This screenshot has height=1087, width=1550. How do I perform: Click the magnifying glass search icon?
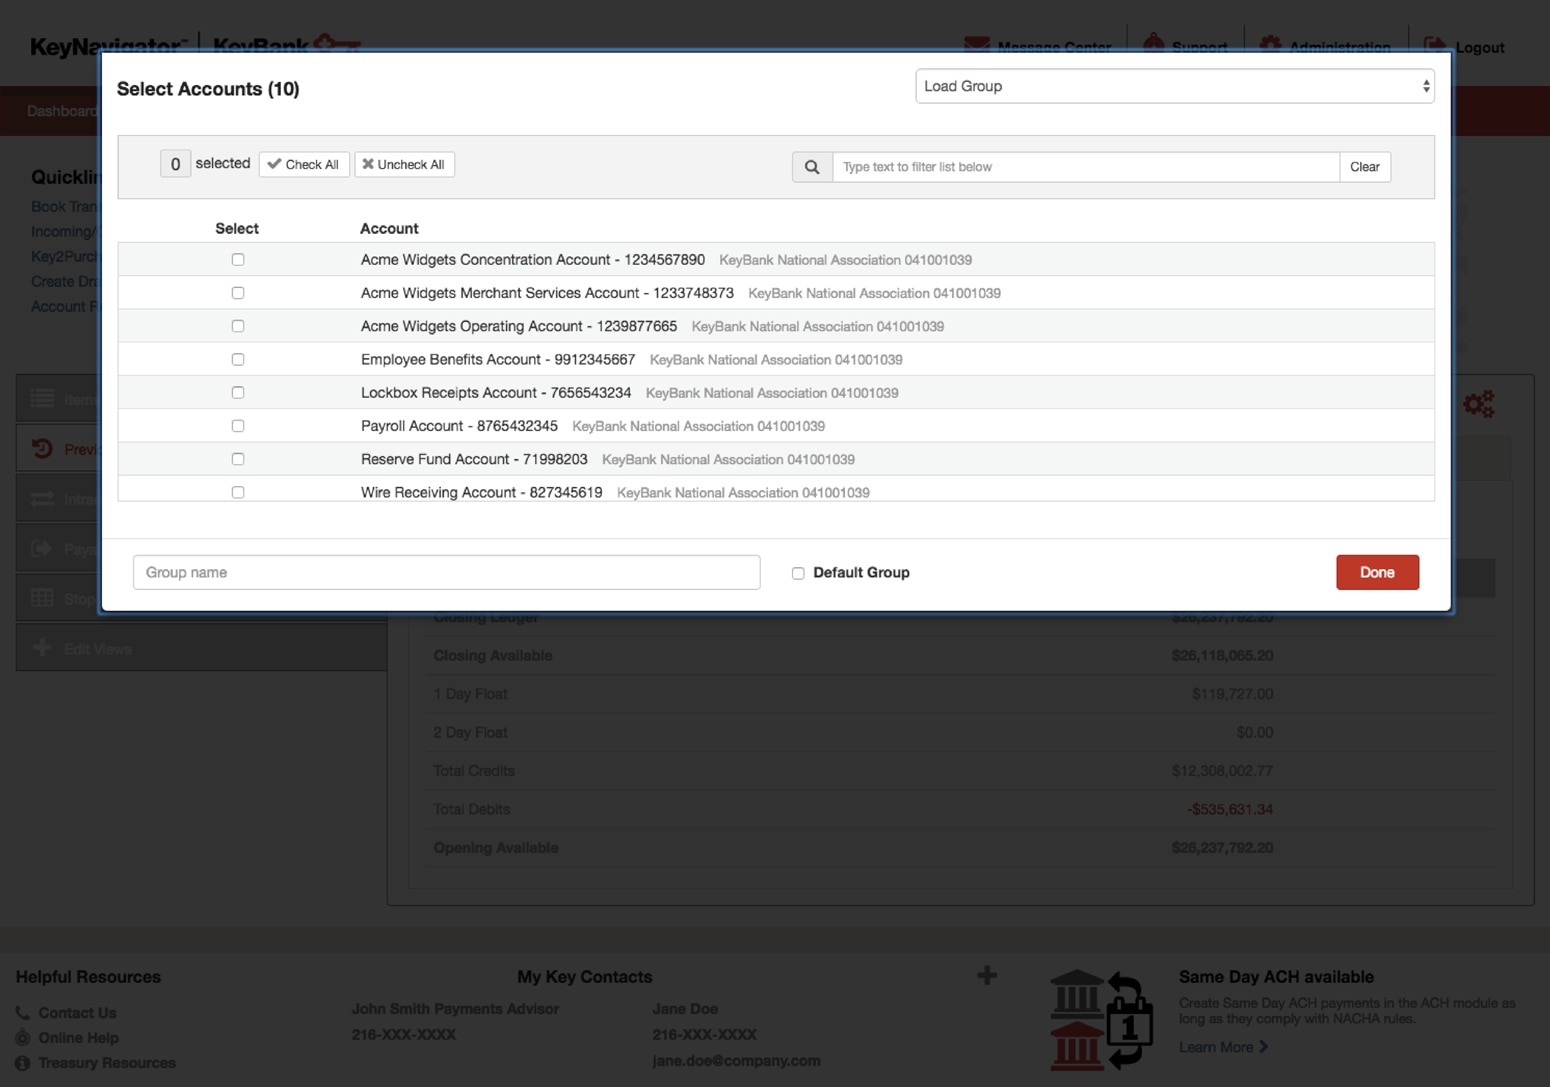point(812,167)
